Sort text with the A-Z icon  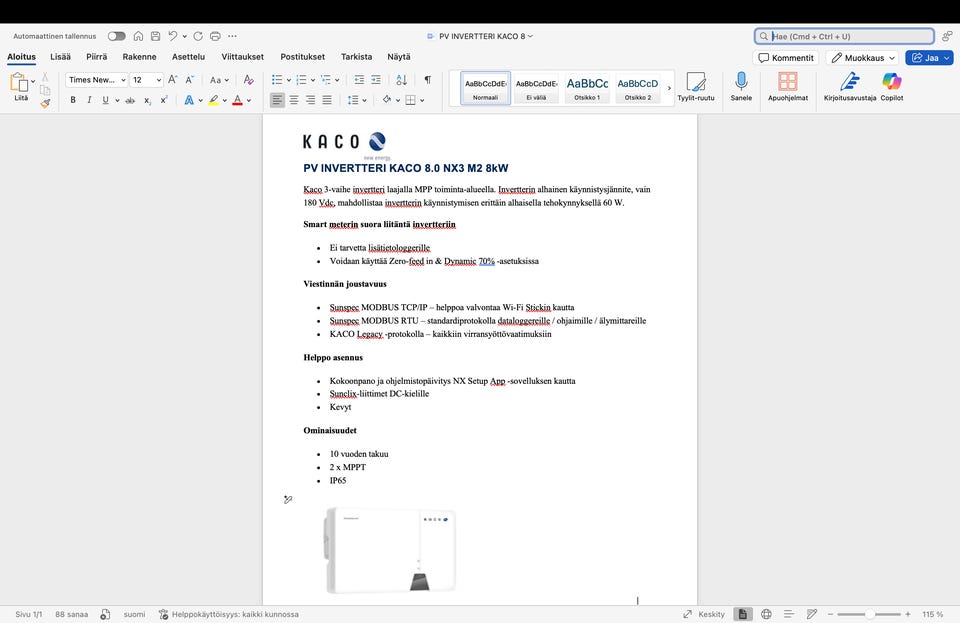(x=401, y=80)
